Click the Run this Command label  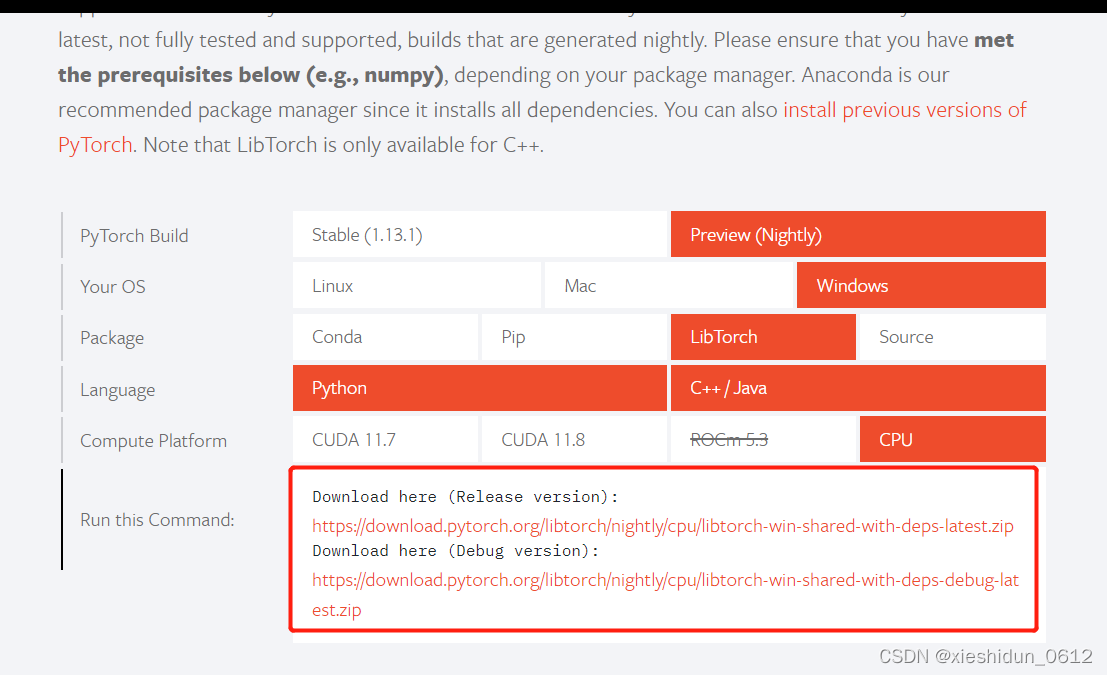point(157,519)
